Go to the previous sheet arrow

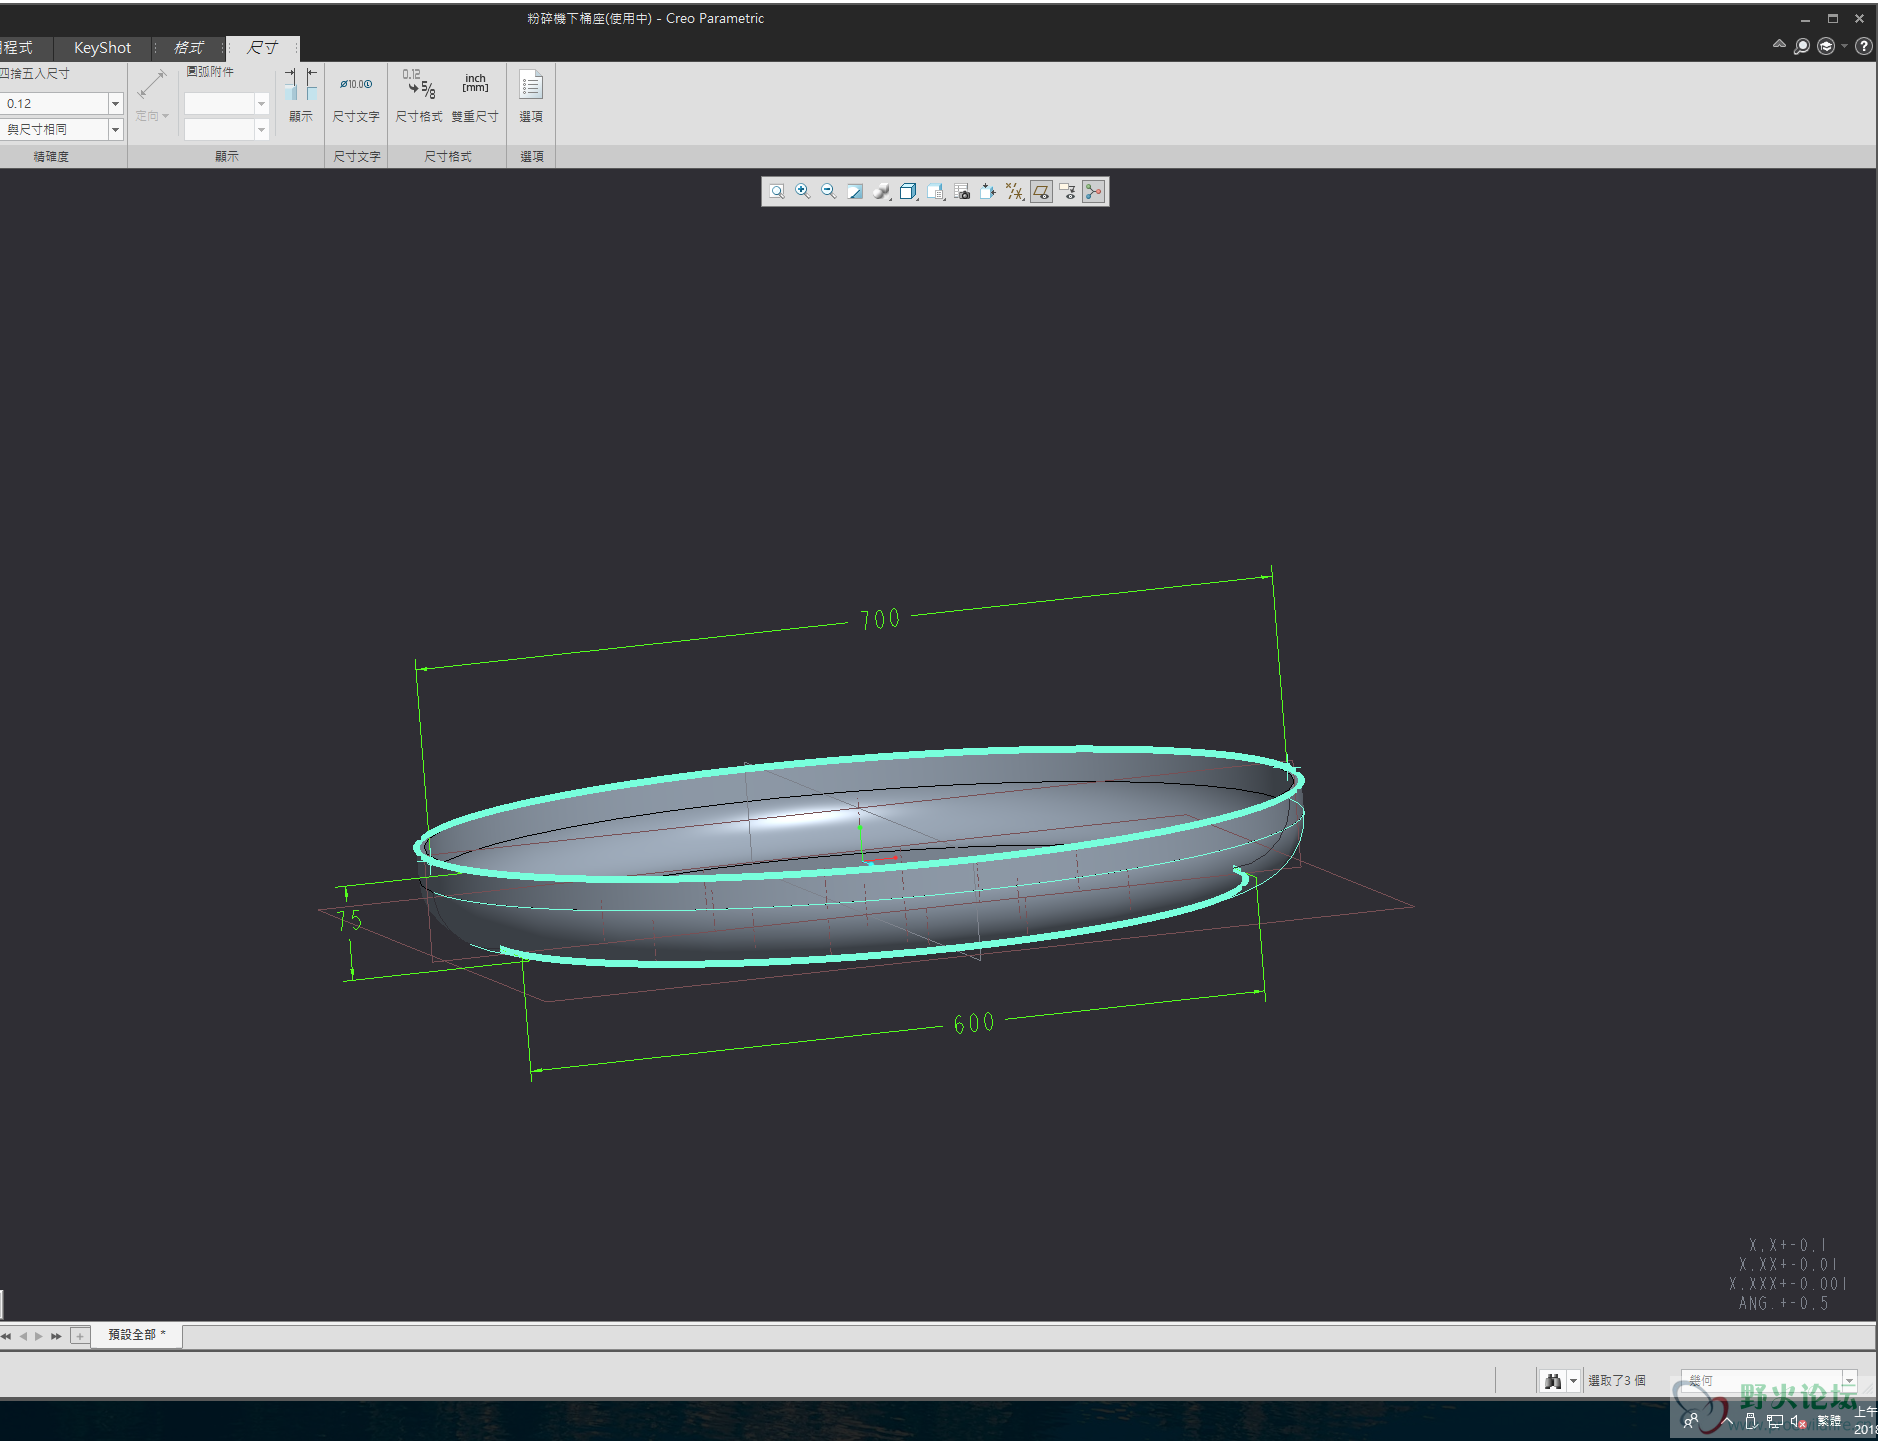click(x=23, y=1336)
